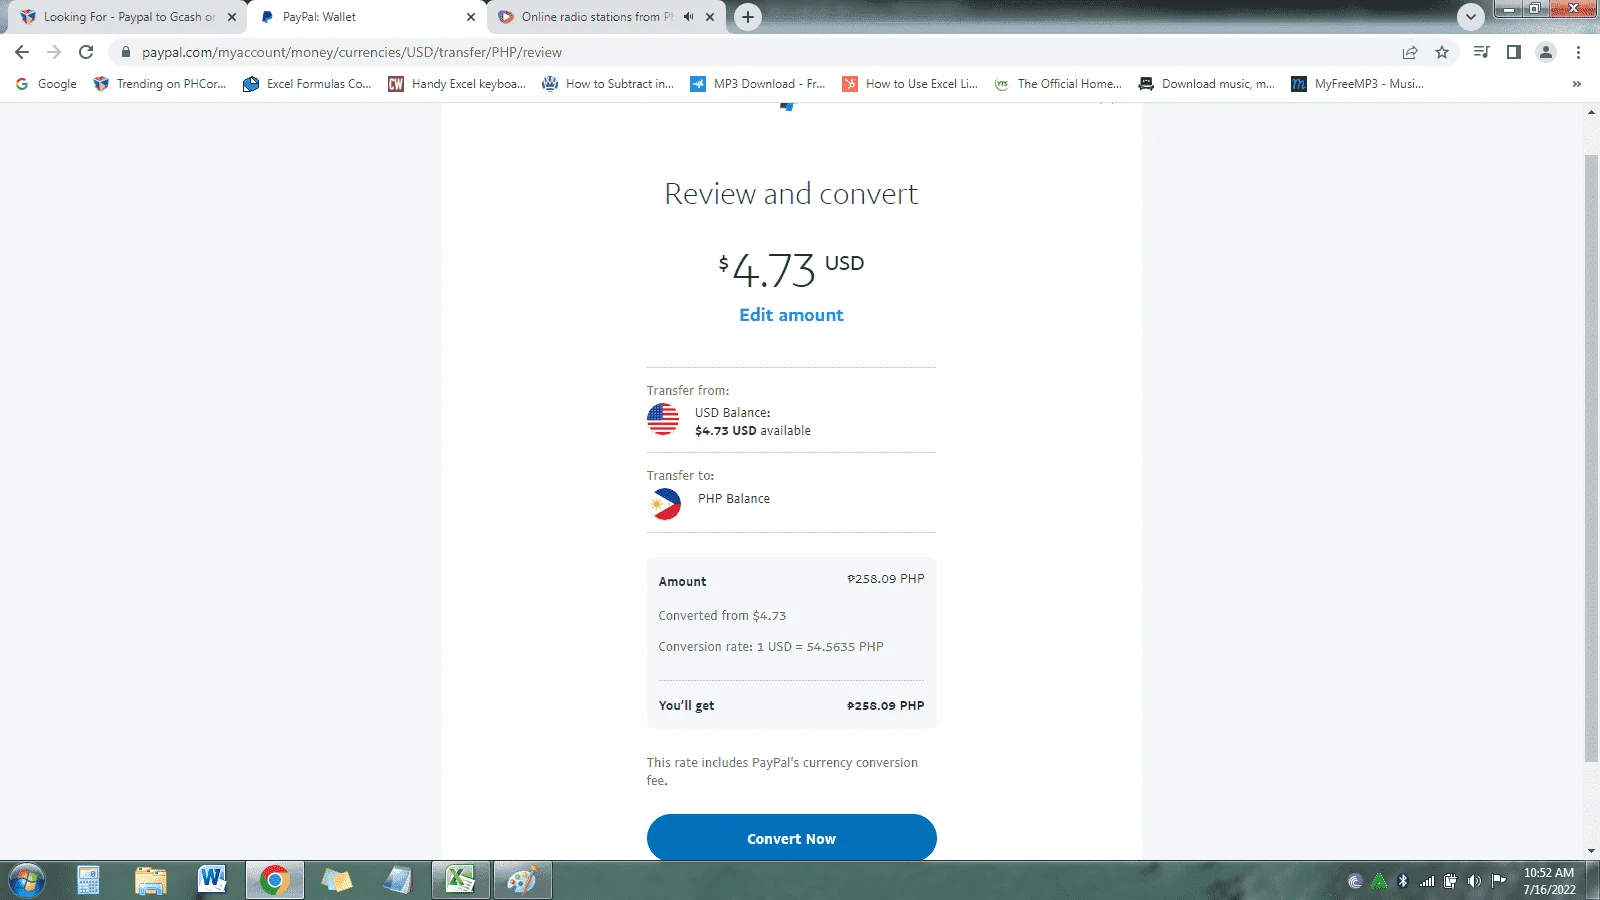Switch to the PayPal: Wallet tab
This screenshot has height=900, width=1600.
(366, 17)
